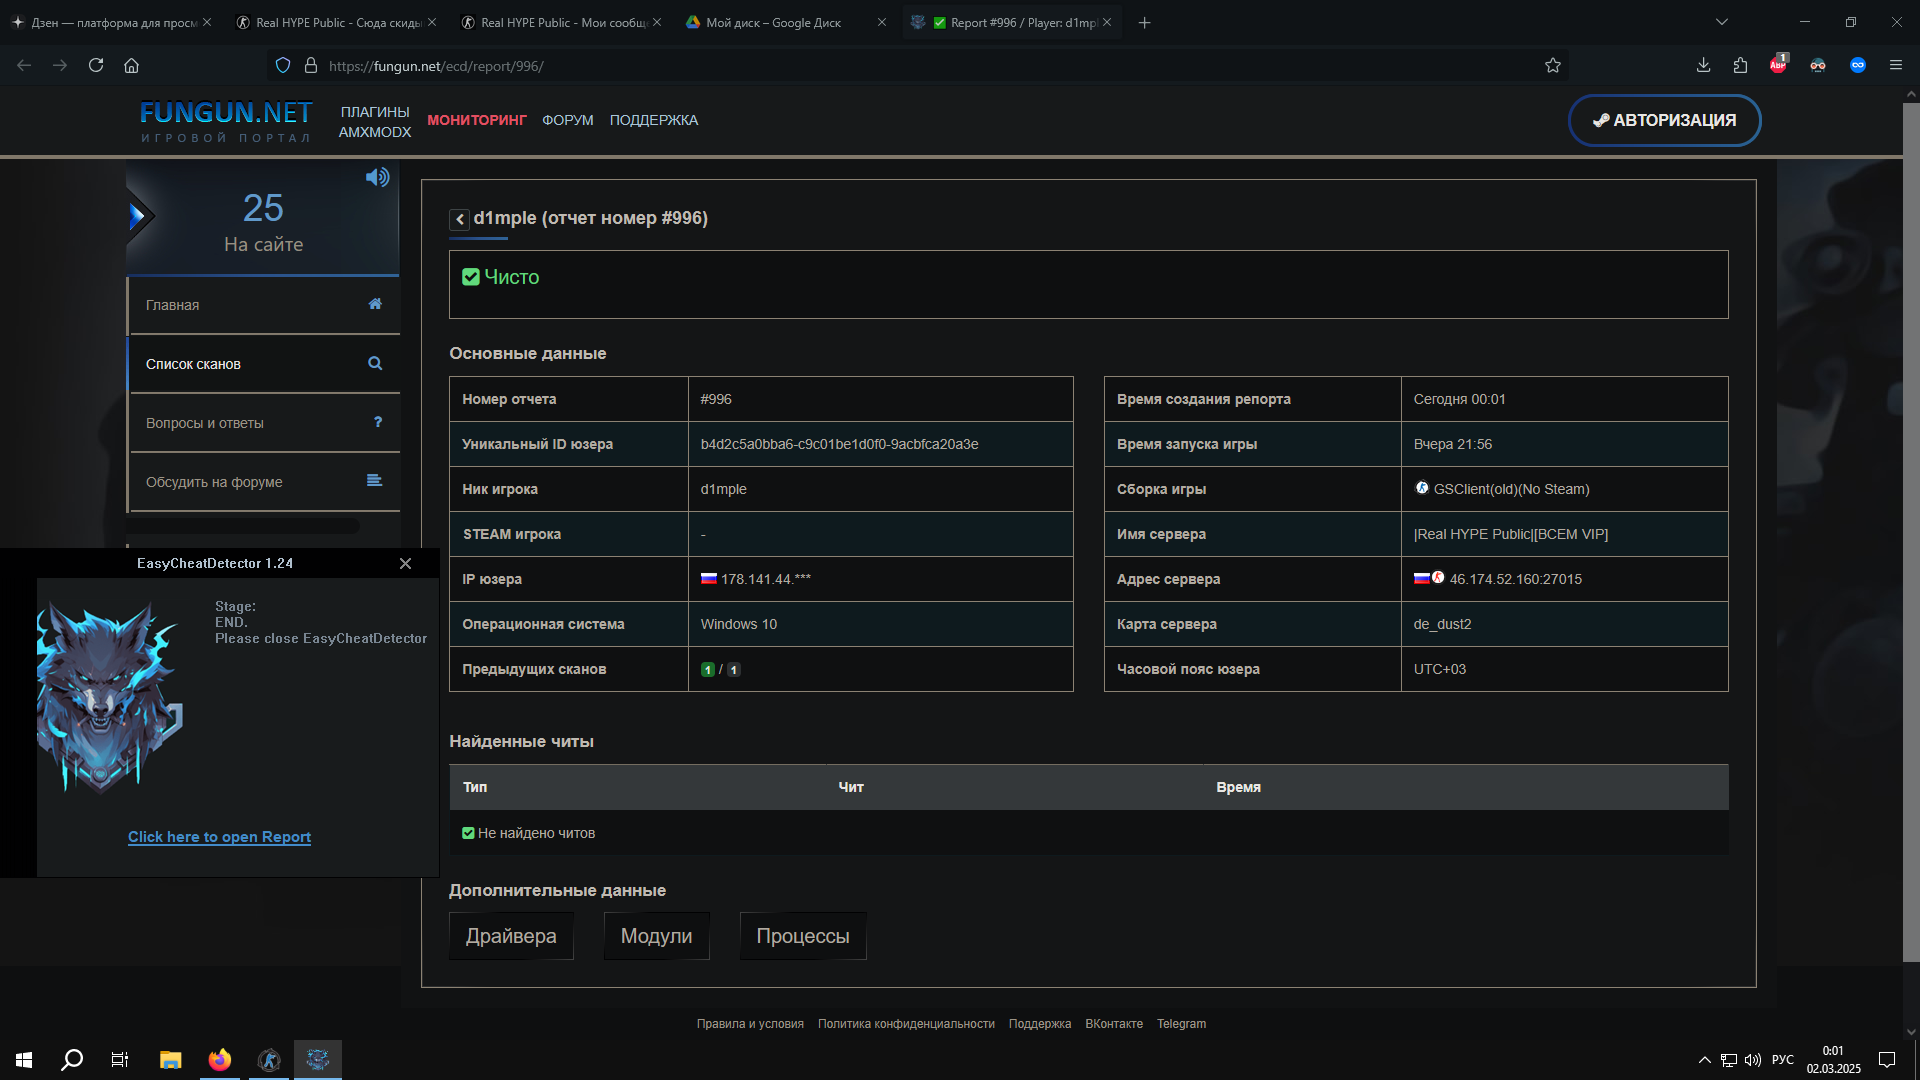This screenshot has height=1080, width=1920.
Task: Click the АВТОРИЗАЦИЯ button
Action: coord(1664,120)
